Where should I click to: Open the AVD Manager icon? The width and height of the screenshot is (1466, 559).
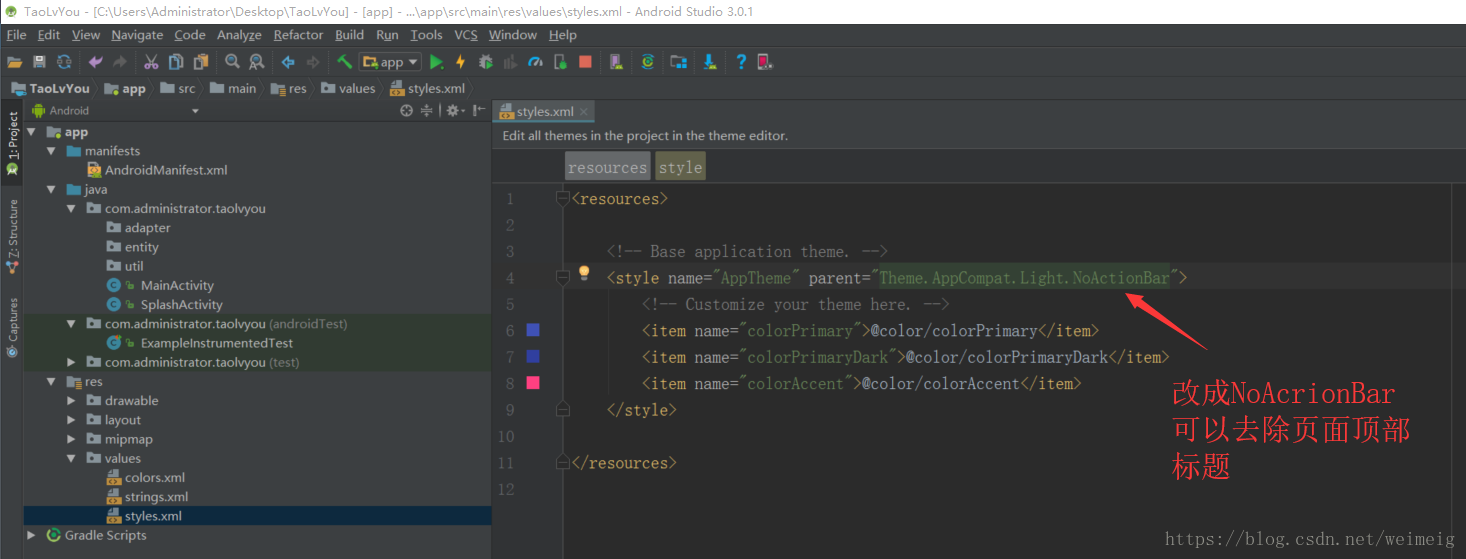(616, 62)
